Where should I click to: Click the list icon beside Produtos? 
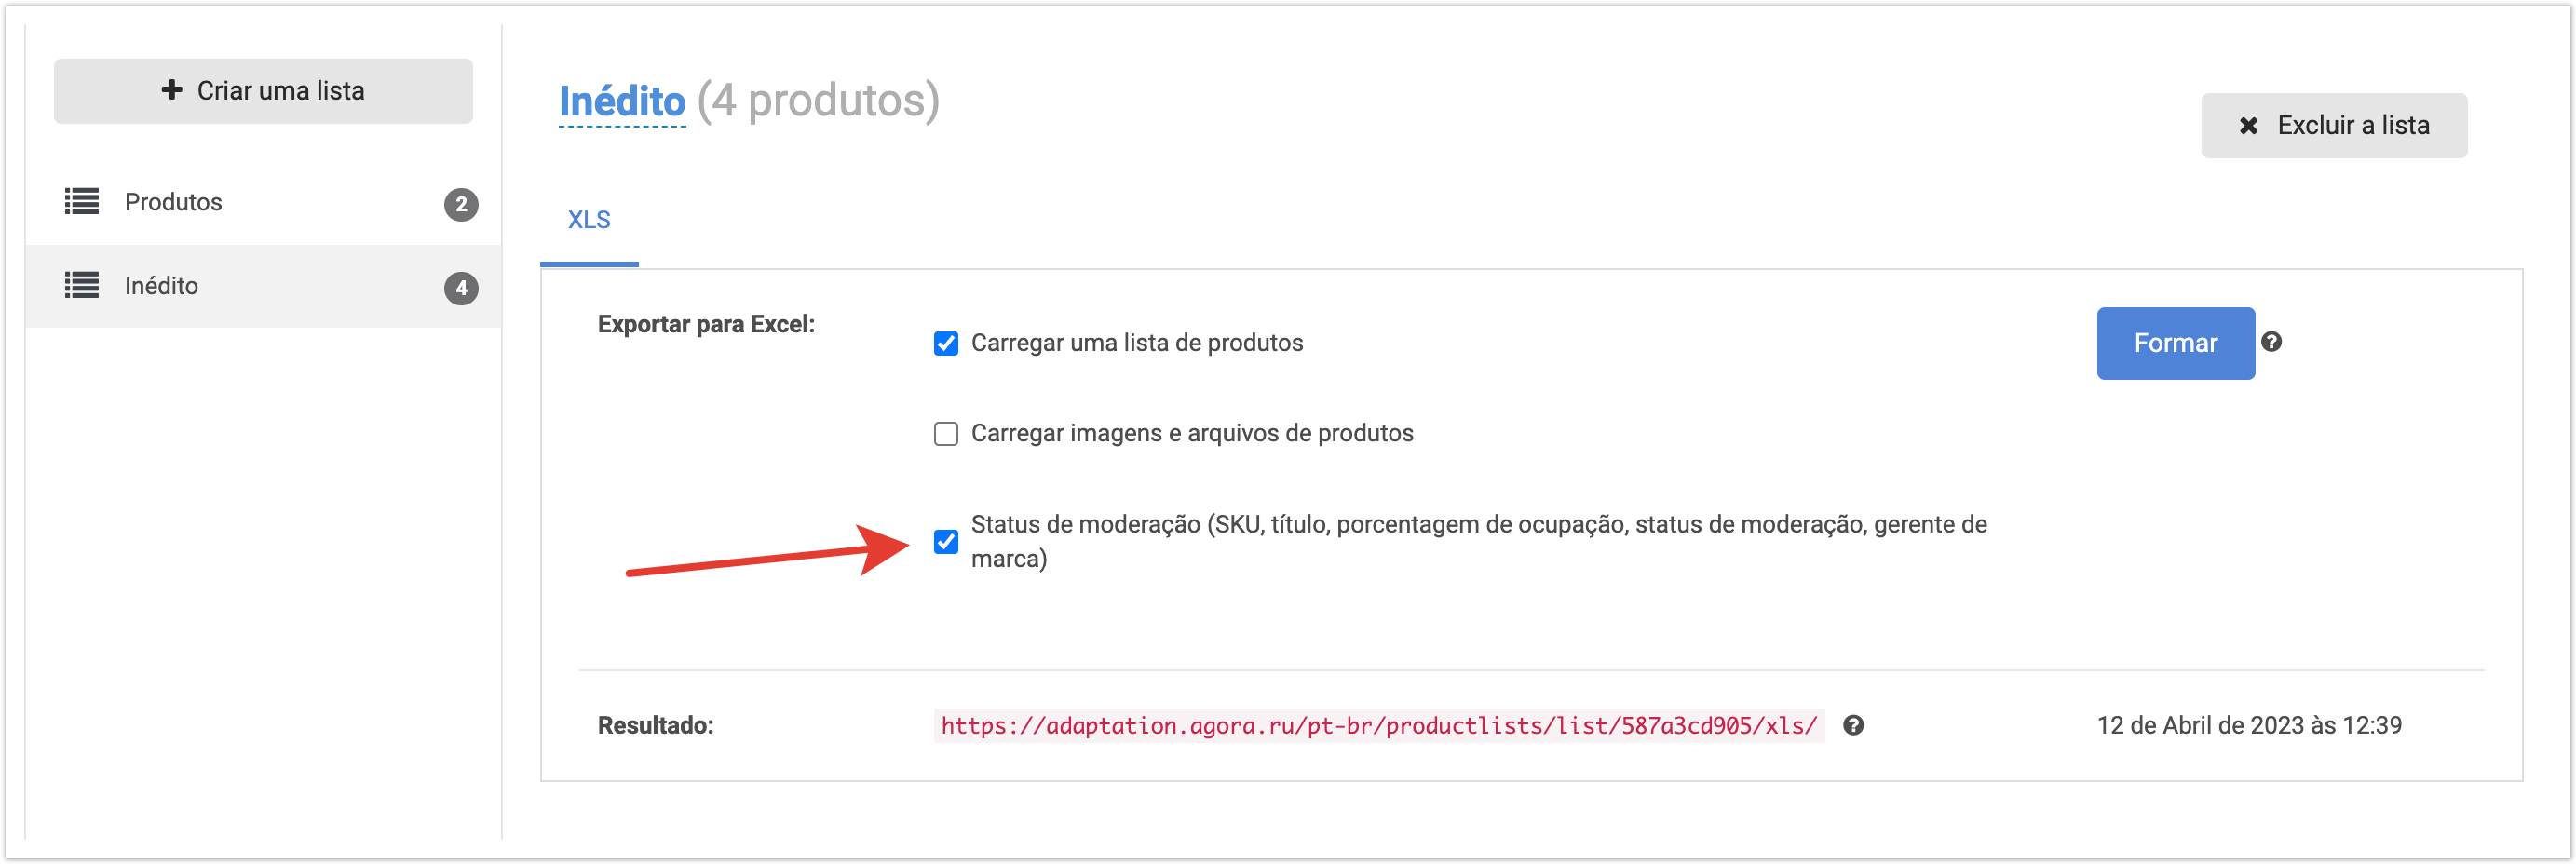[82, 202]
